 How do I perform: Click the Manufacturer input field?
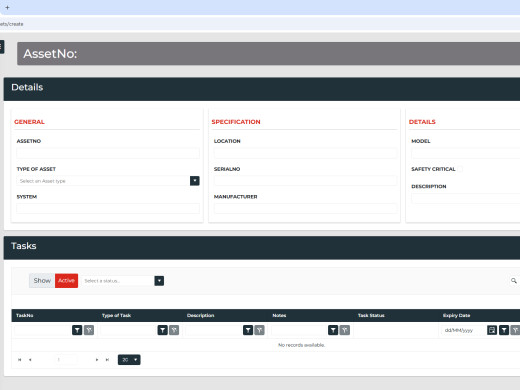(305, 209)
